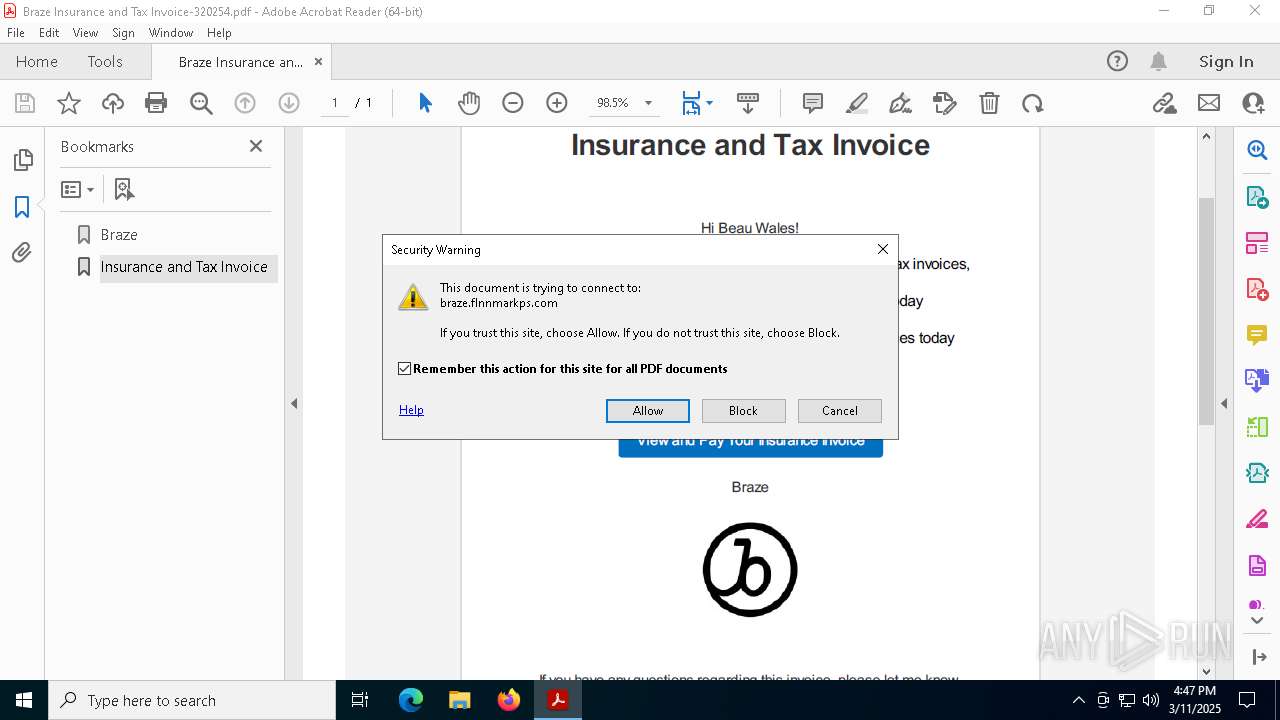
Task: Open page thumbnails panel icon
Action: coord(22,160)
